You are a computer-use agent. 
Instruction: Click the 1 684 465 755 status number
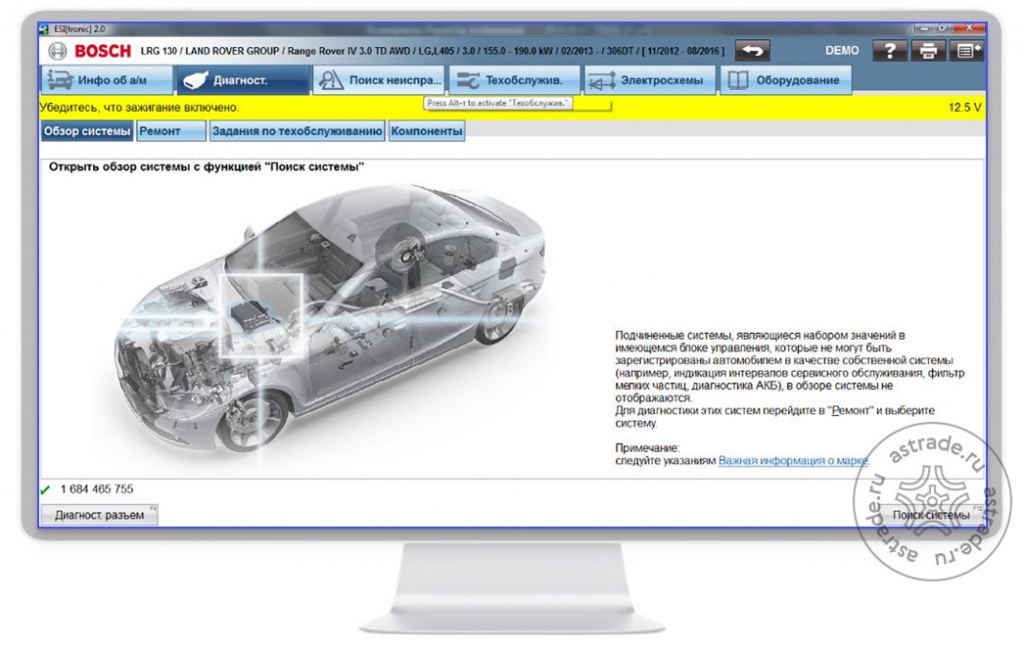pyautogui.click(x=97, y=489)
